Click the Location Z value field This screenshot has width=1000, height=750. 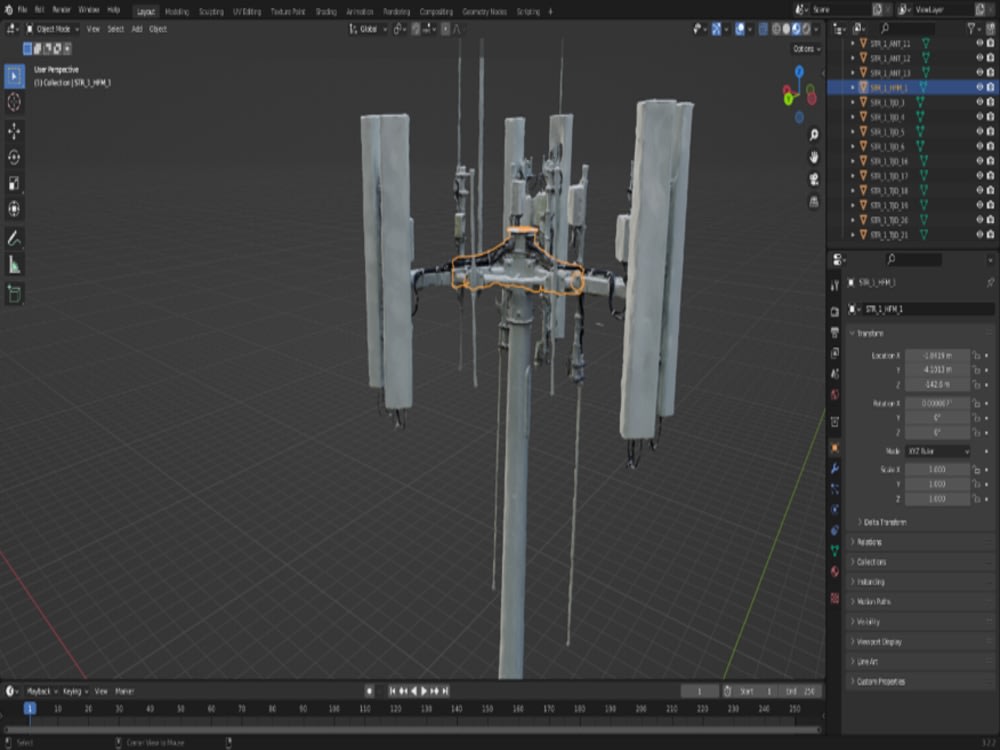[x=938, y=385]
